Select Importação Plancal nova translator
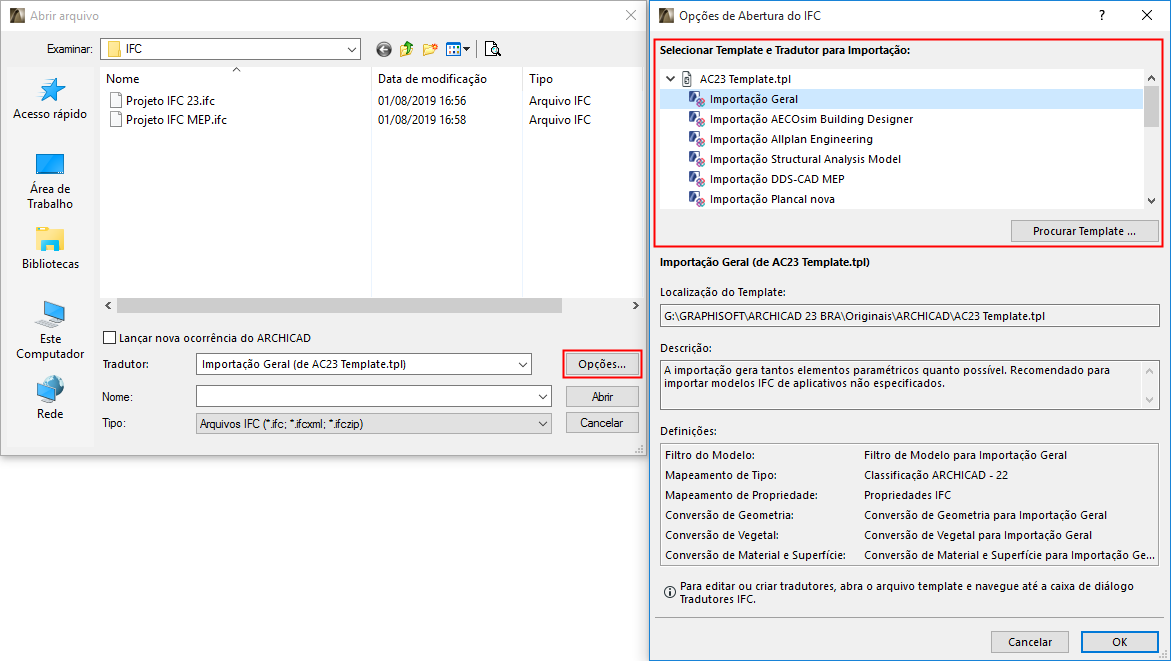1171x661 pixels. click(772, 199)
